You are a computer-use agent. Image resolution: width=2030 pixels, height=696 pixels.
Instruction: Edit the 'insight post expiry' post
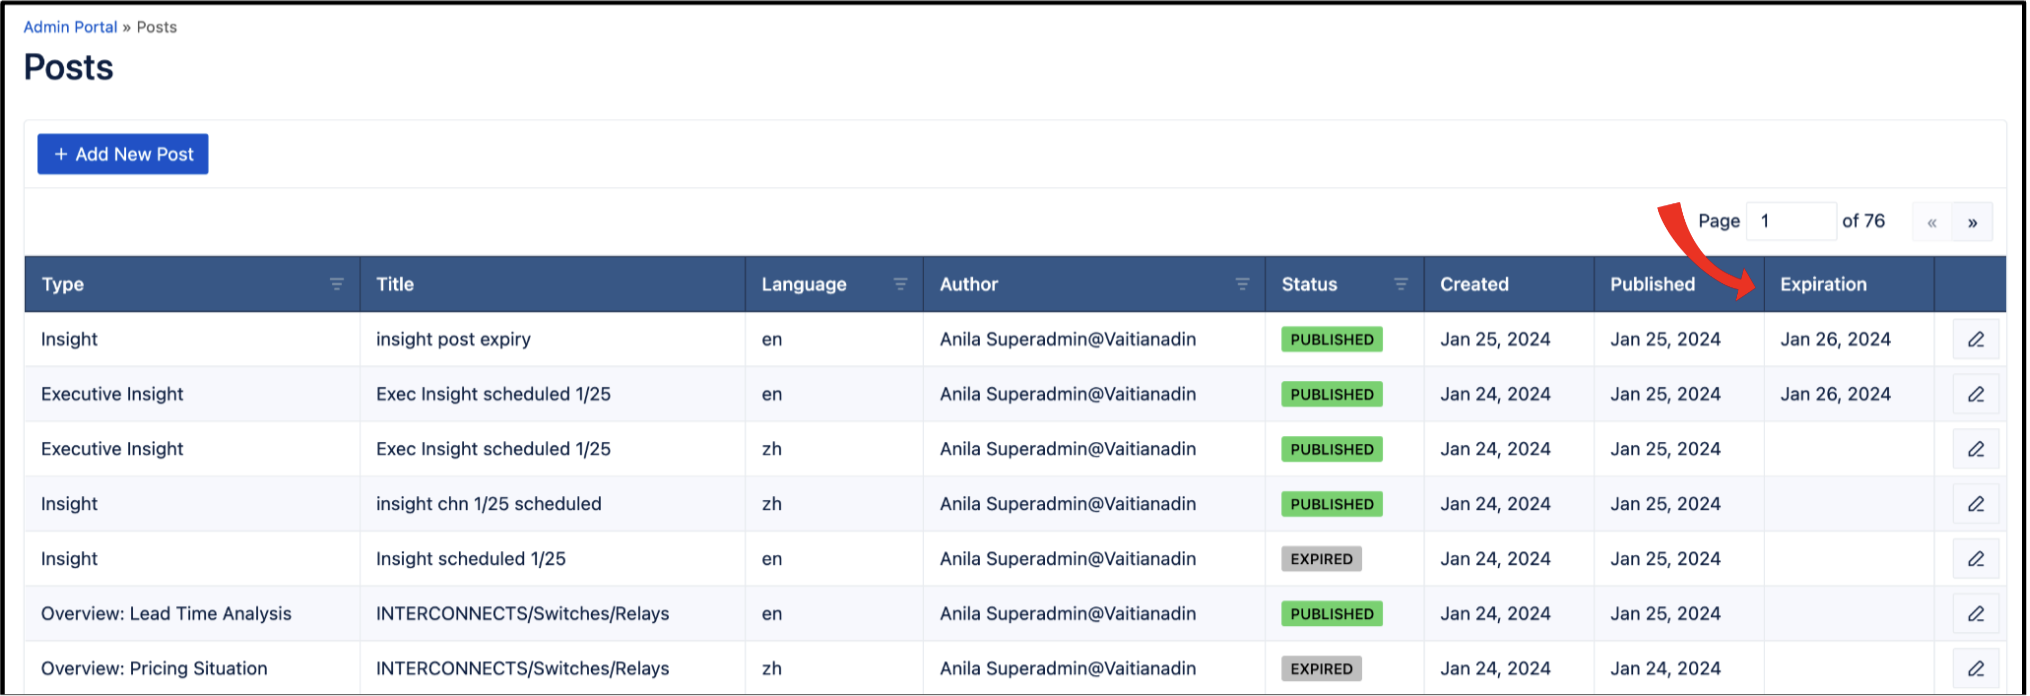(1975, 340)
